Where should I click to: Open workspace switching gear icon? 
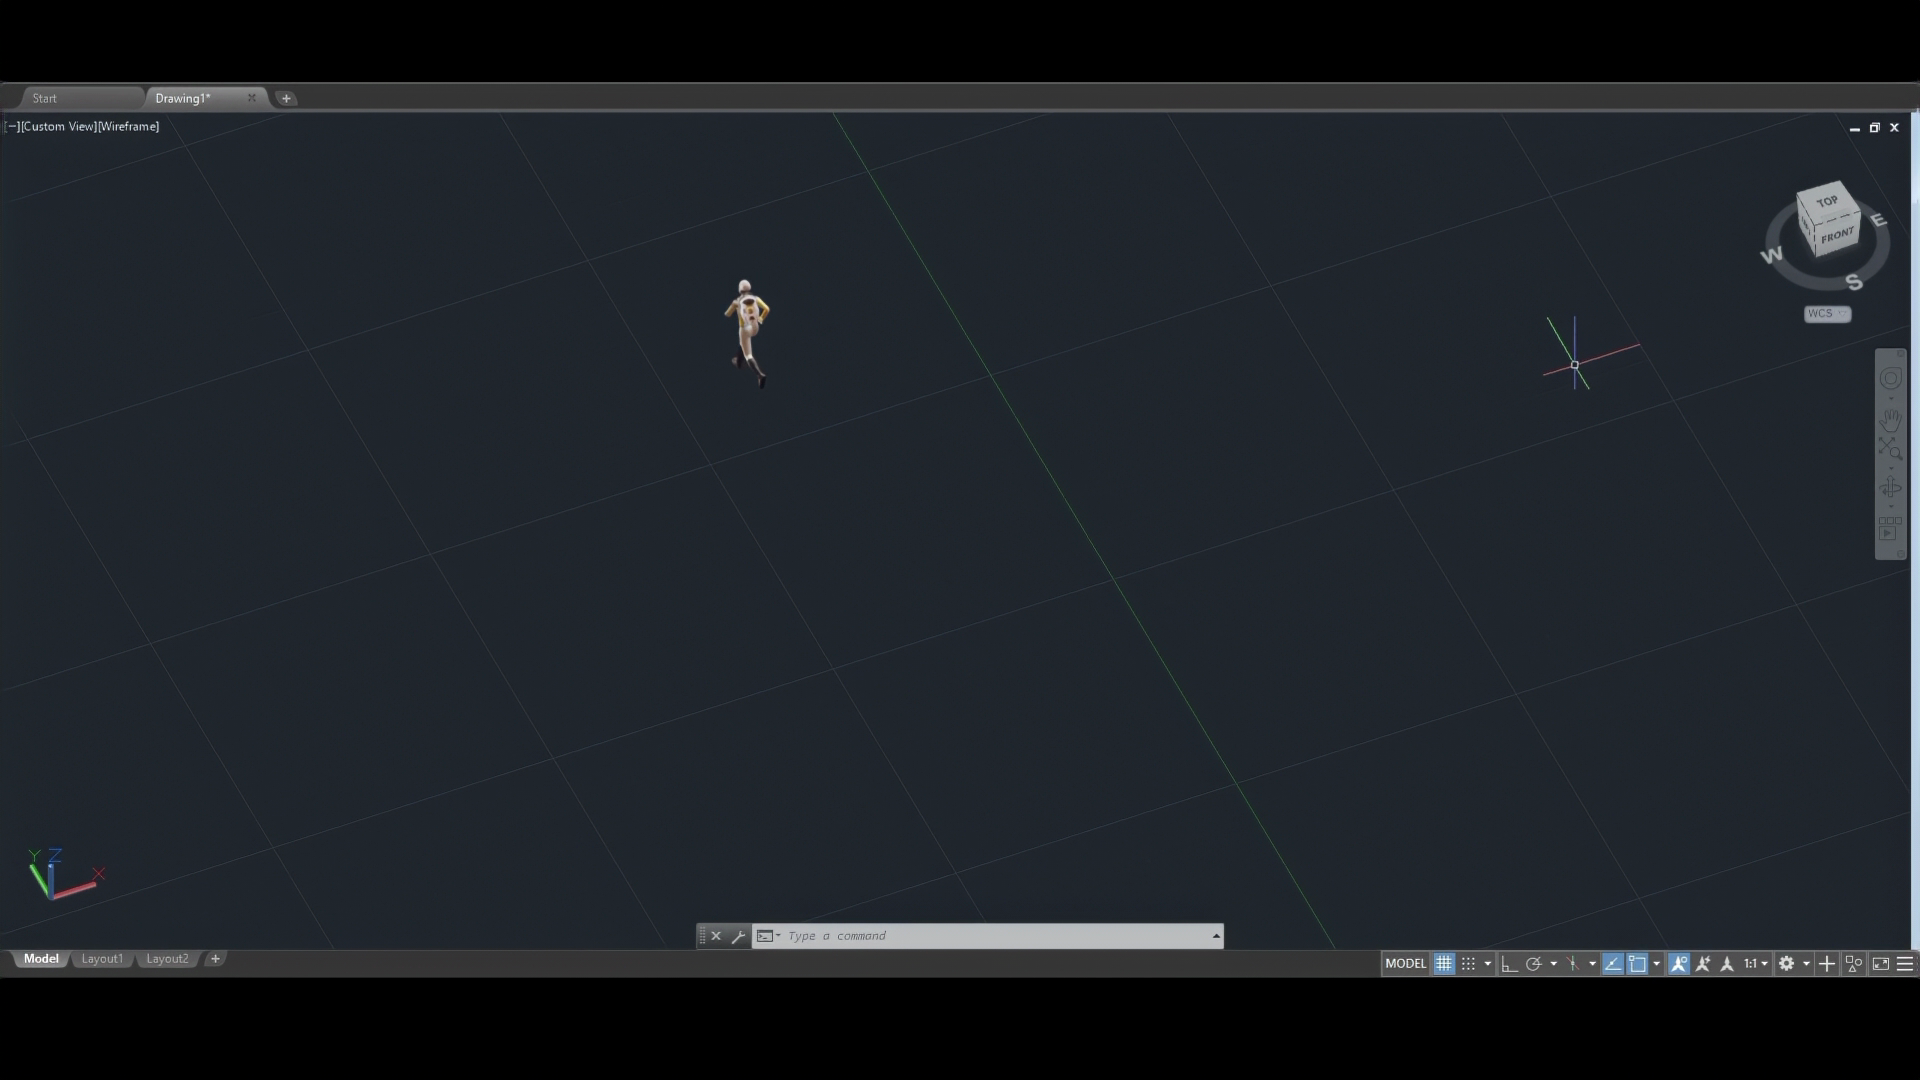click(1787, 964)
